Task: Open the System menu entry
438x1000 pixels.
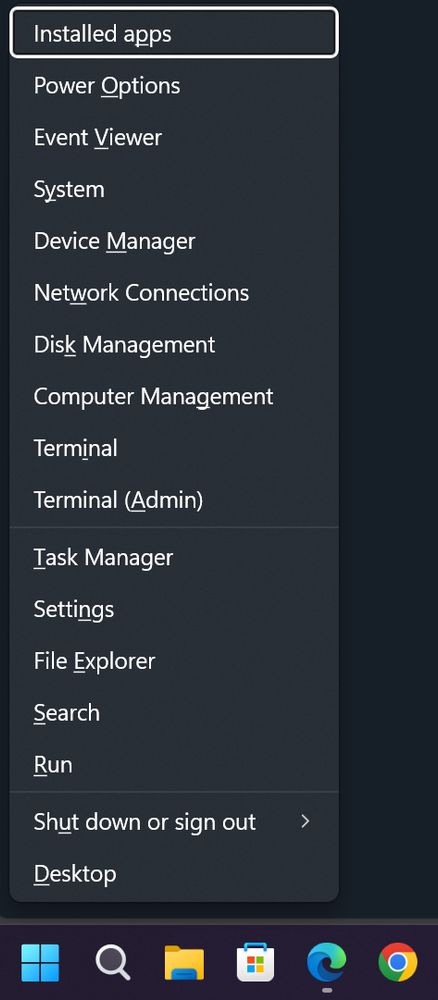Action: tap(174, 189)
